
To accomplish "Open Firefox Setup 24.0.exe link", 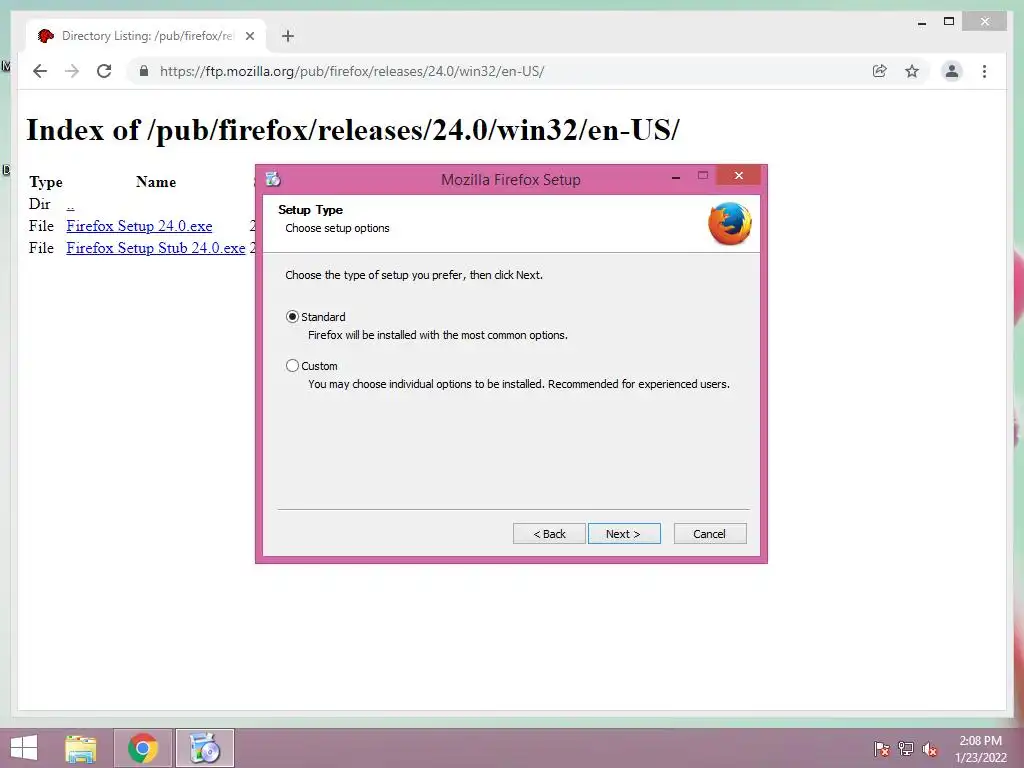I will point(139,226).
